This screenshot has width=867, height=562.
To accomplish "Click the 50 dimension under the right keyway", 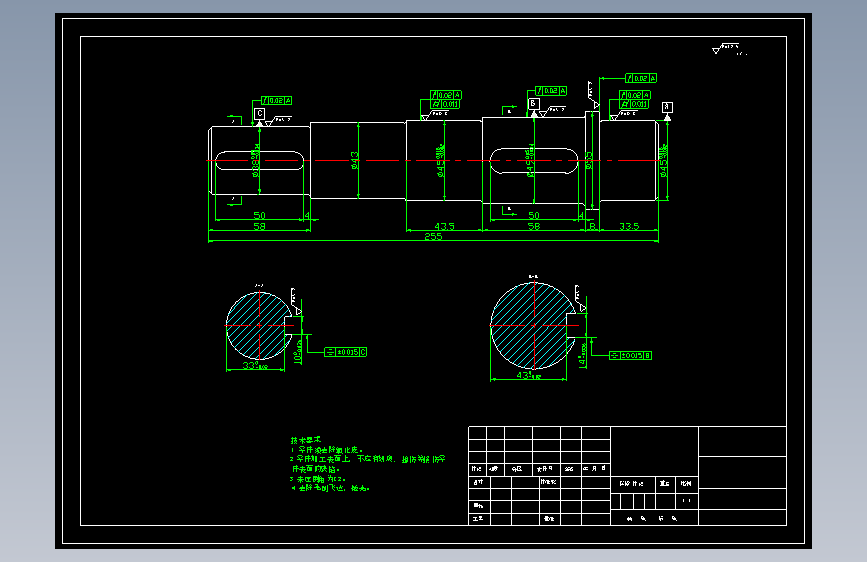I will (x=534, y=215).
